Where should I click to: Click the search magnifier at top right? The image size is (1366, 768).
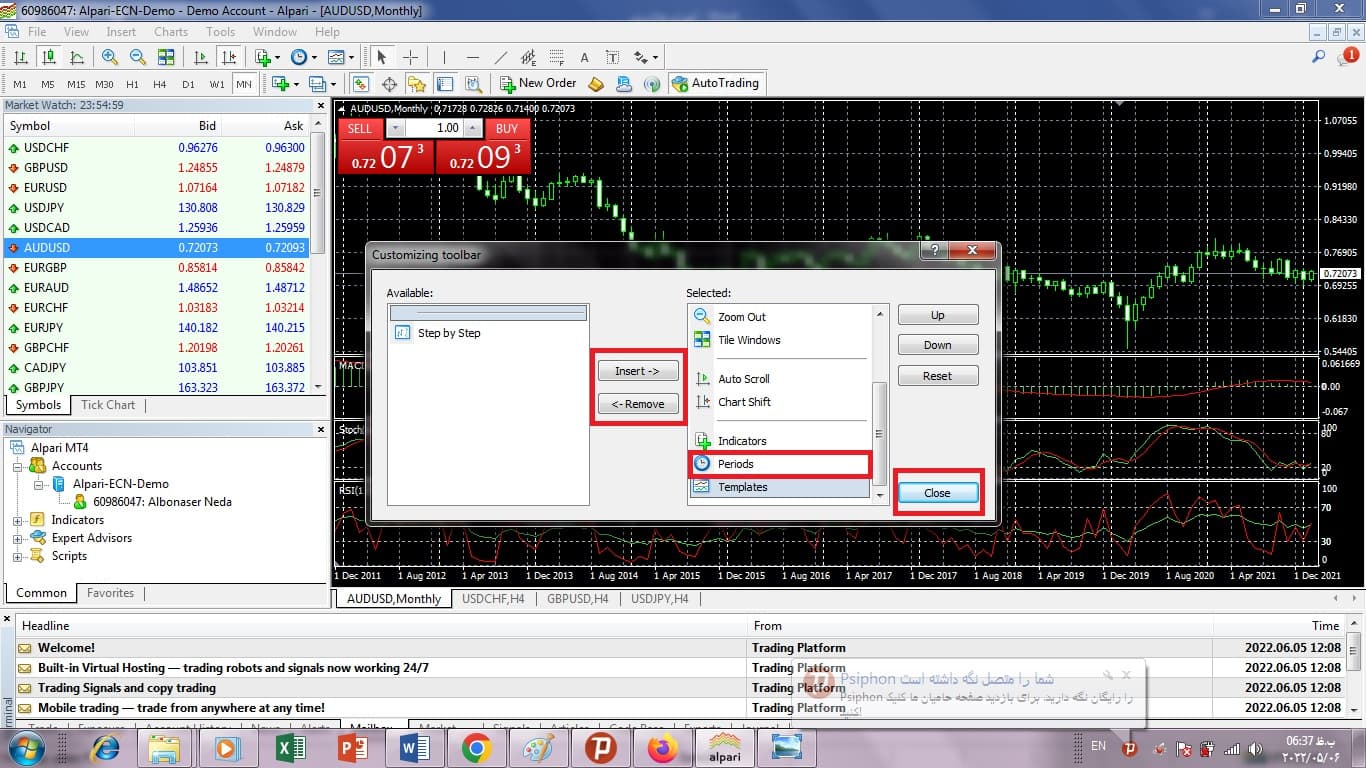coord(1319,57)
